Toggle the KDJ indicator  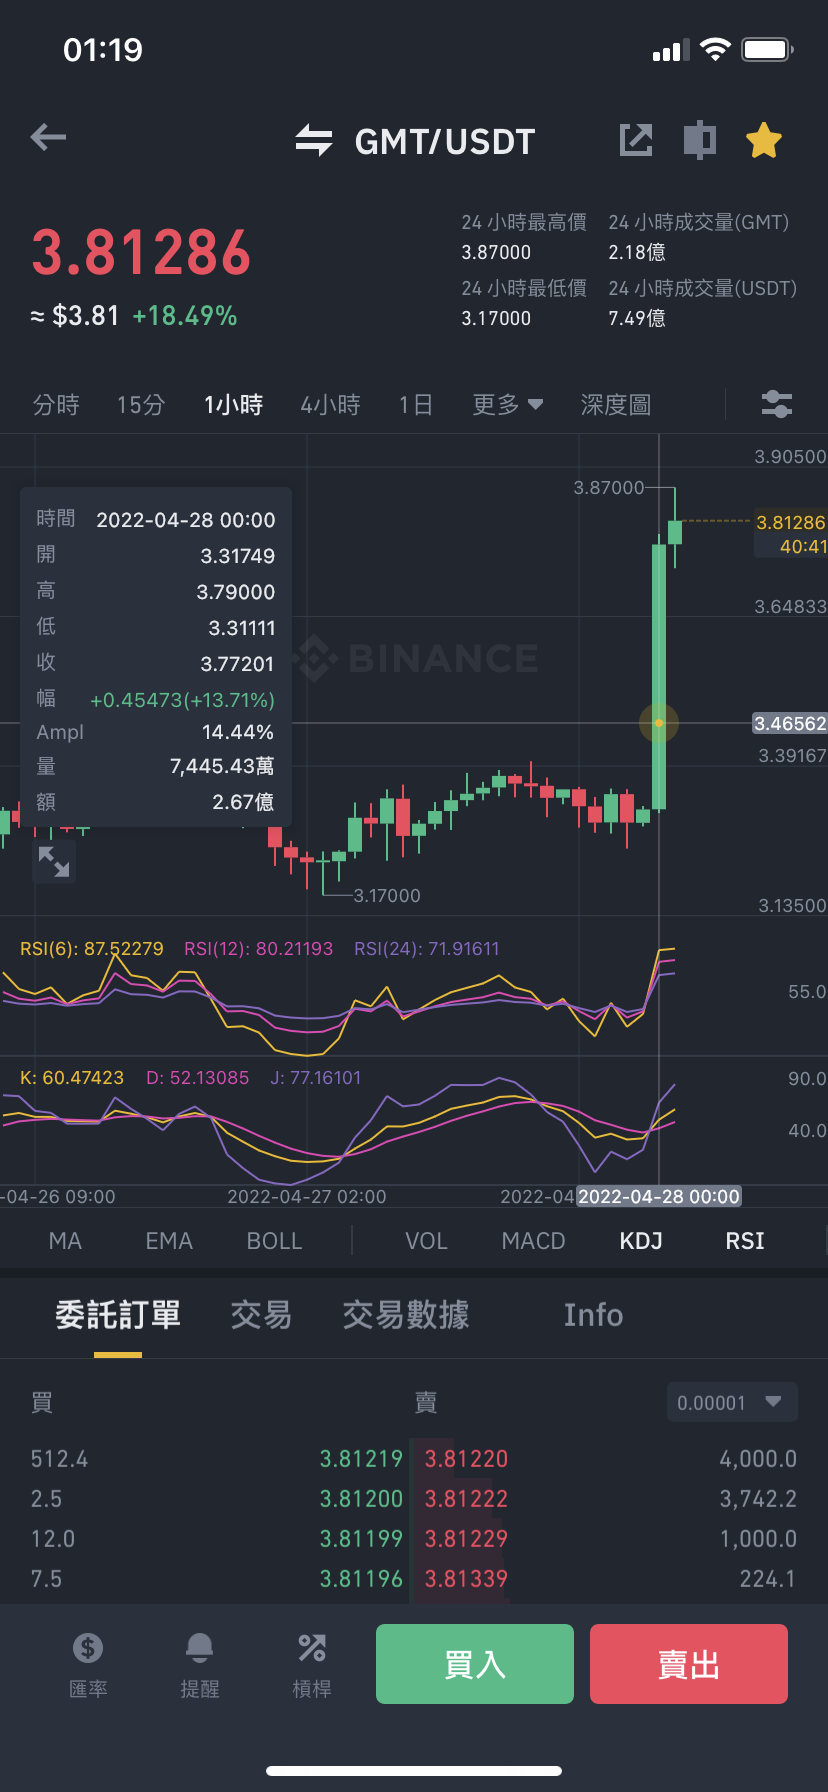click(x=641, y=1241)
